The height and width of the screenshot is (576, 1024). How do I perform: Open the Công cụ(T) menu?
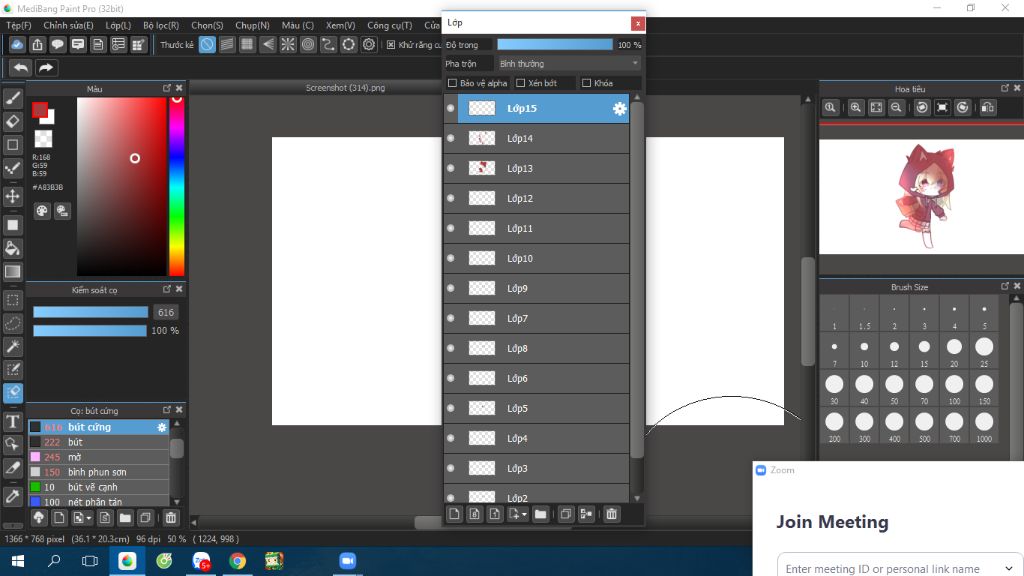pos(390,25)
